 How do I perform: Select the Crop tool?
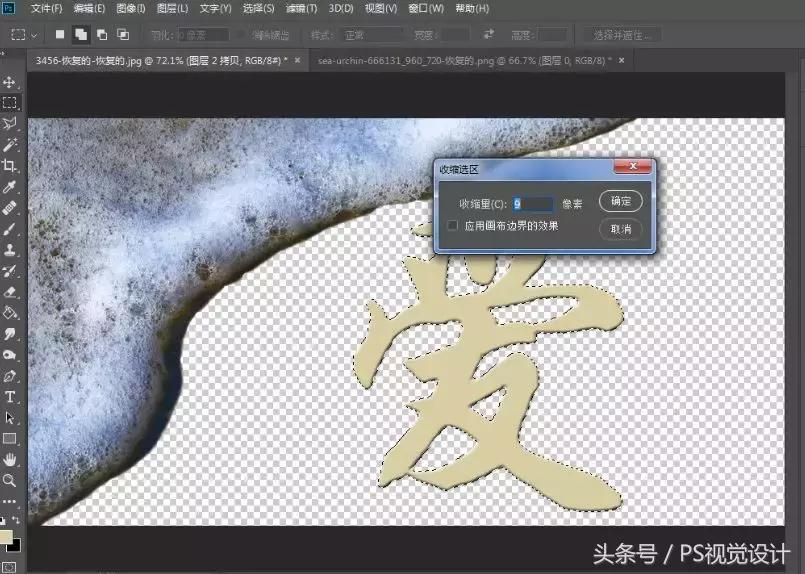pos(9,165)
